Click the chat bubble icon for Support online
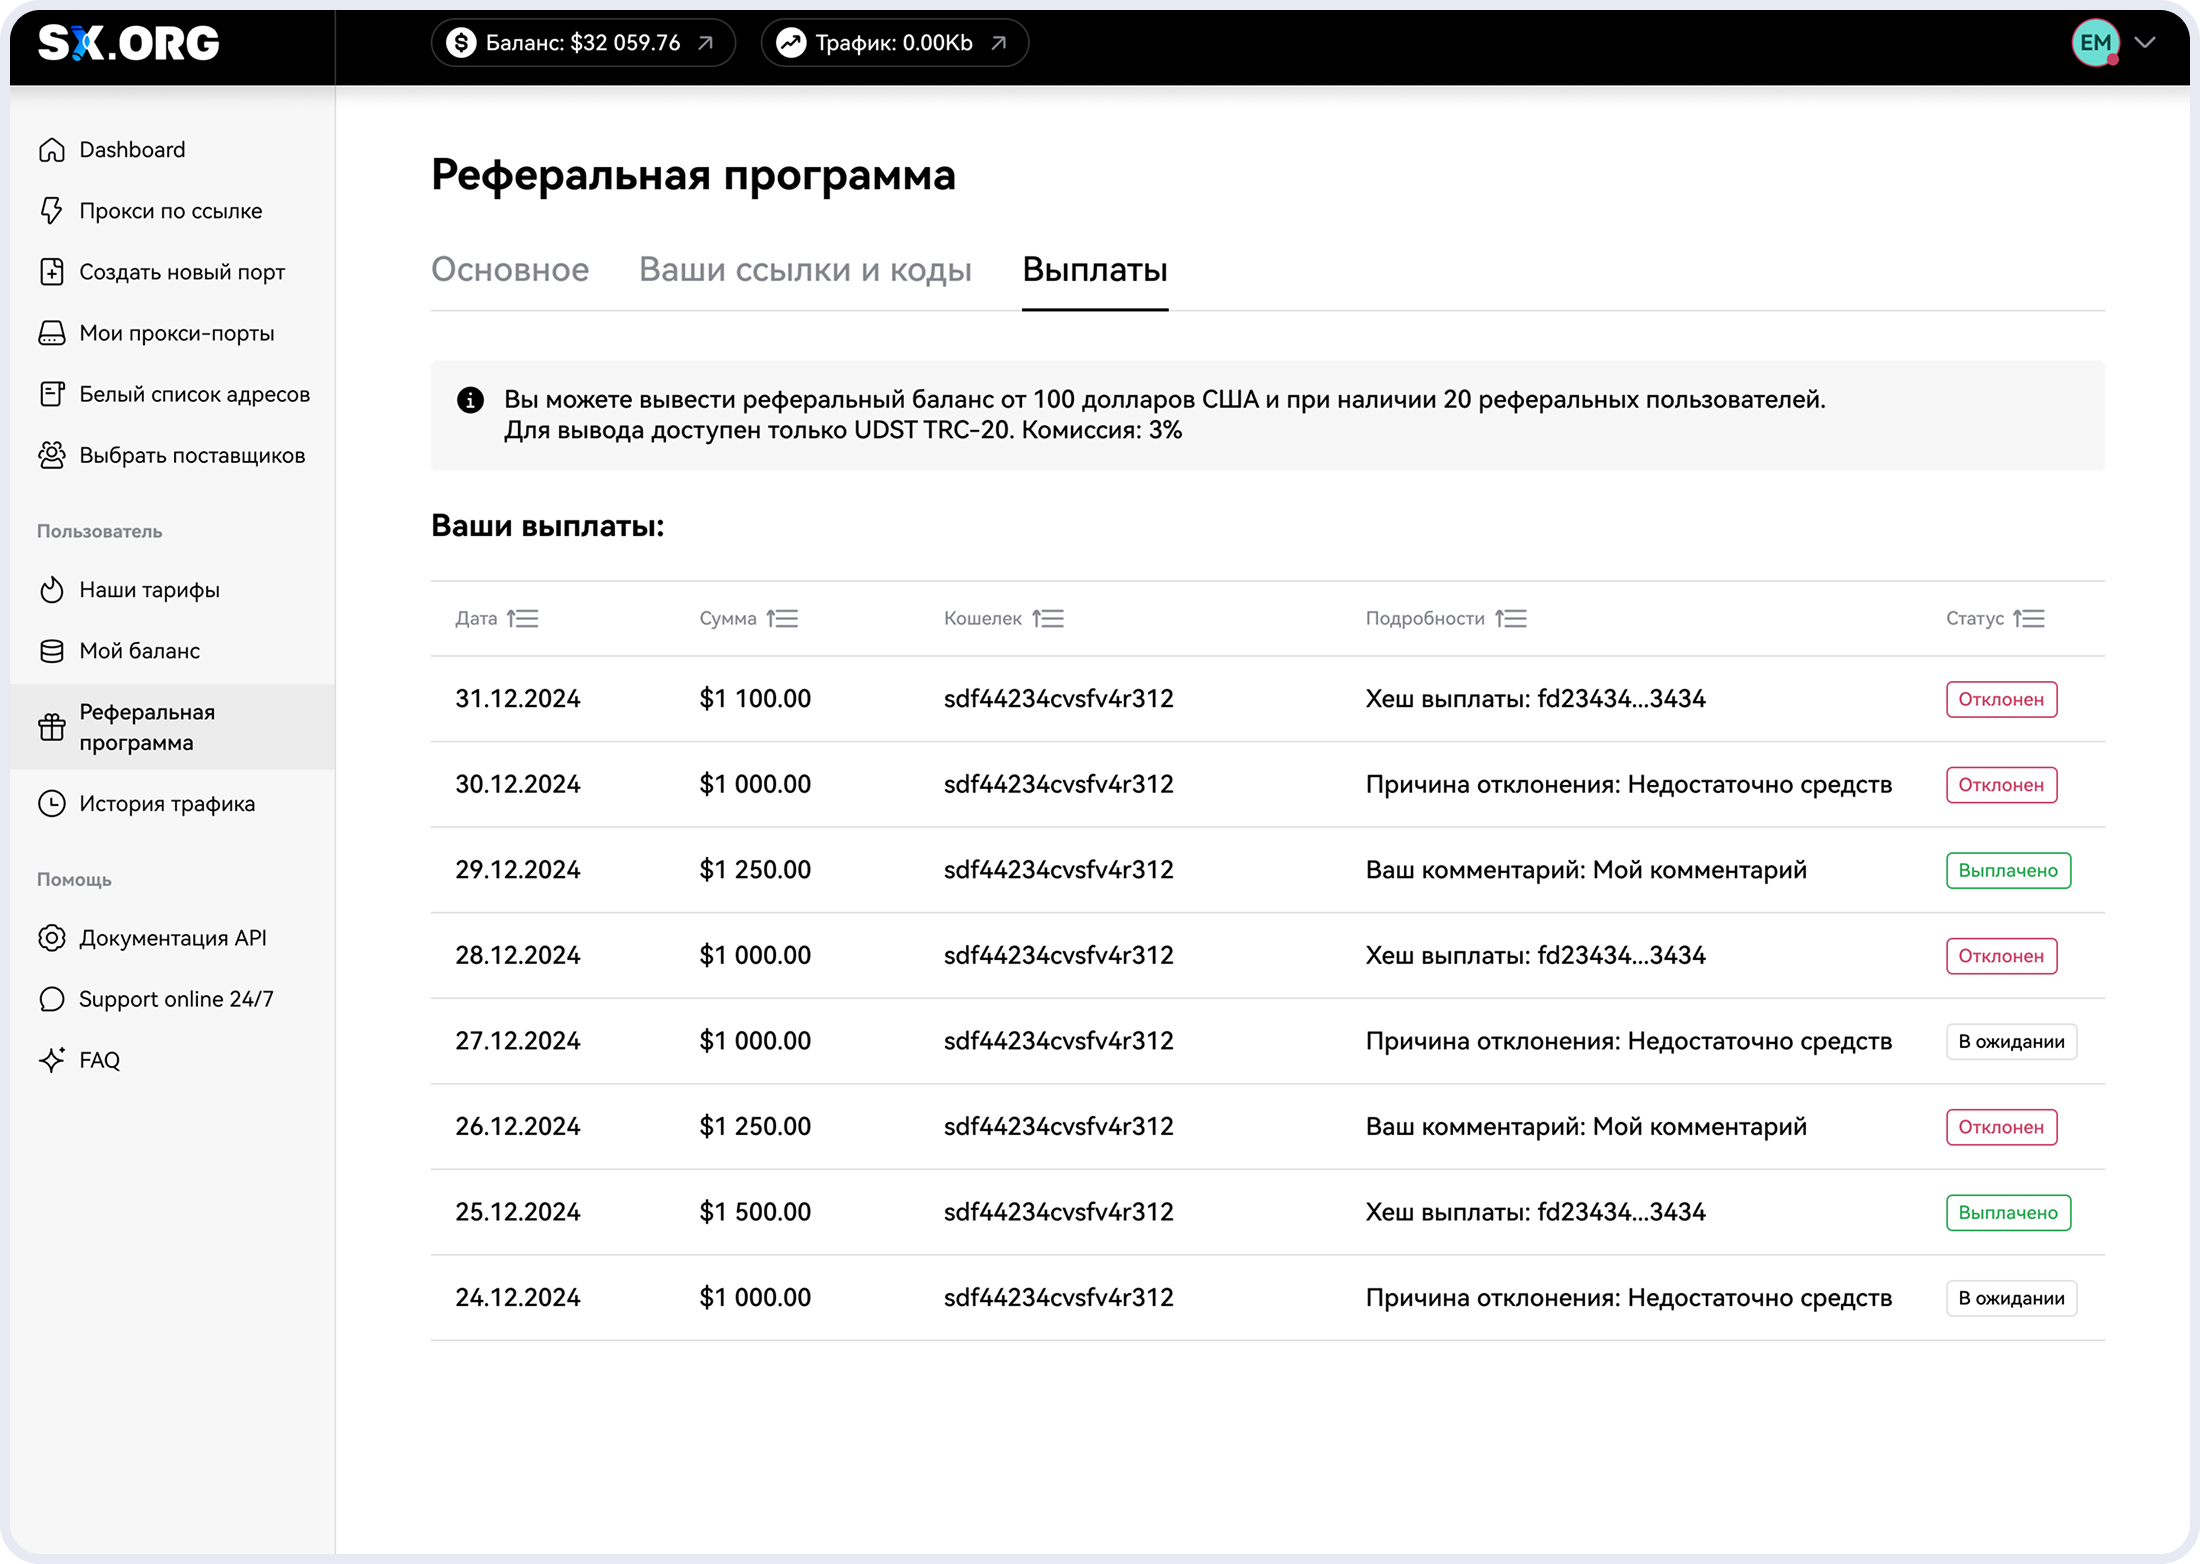 point(52,999)
